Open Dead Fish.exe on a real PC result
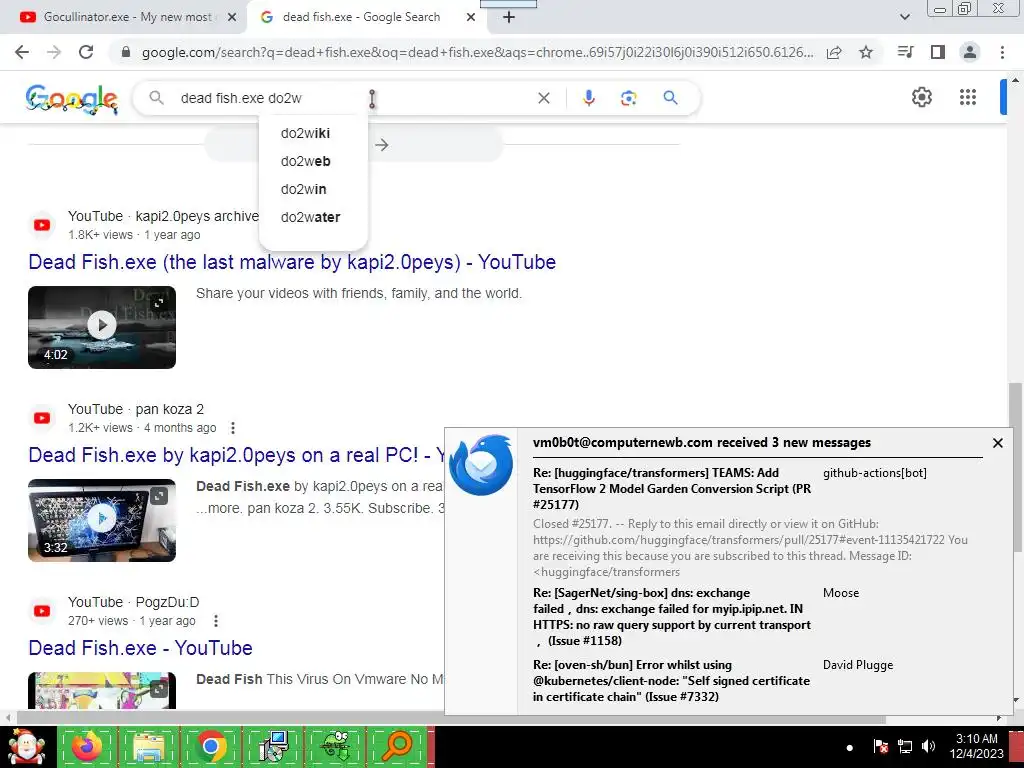1024x768 pixels. click(236, 455)
